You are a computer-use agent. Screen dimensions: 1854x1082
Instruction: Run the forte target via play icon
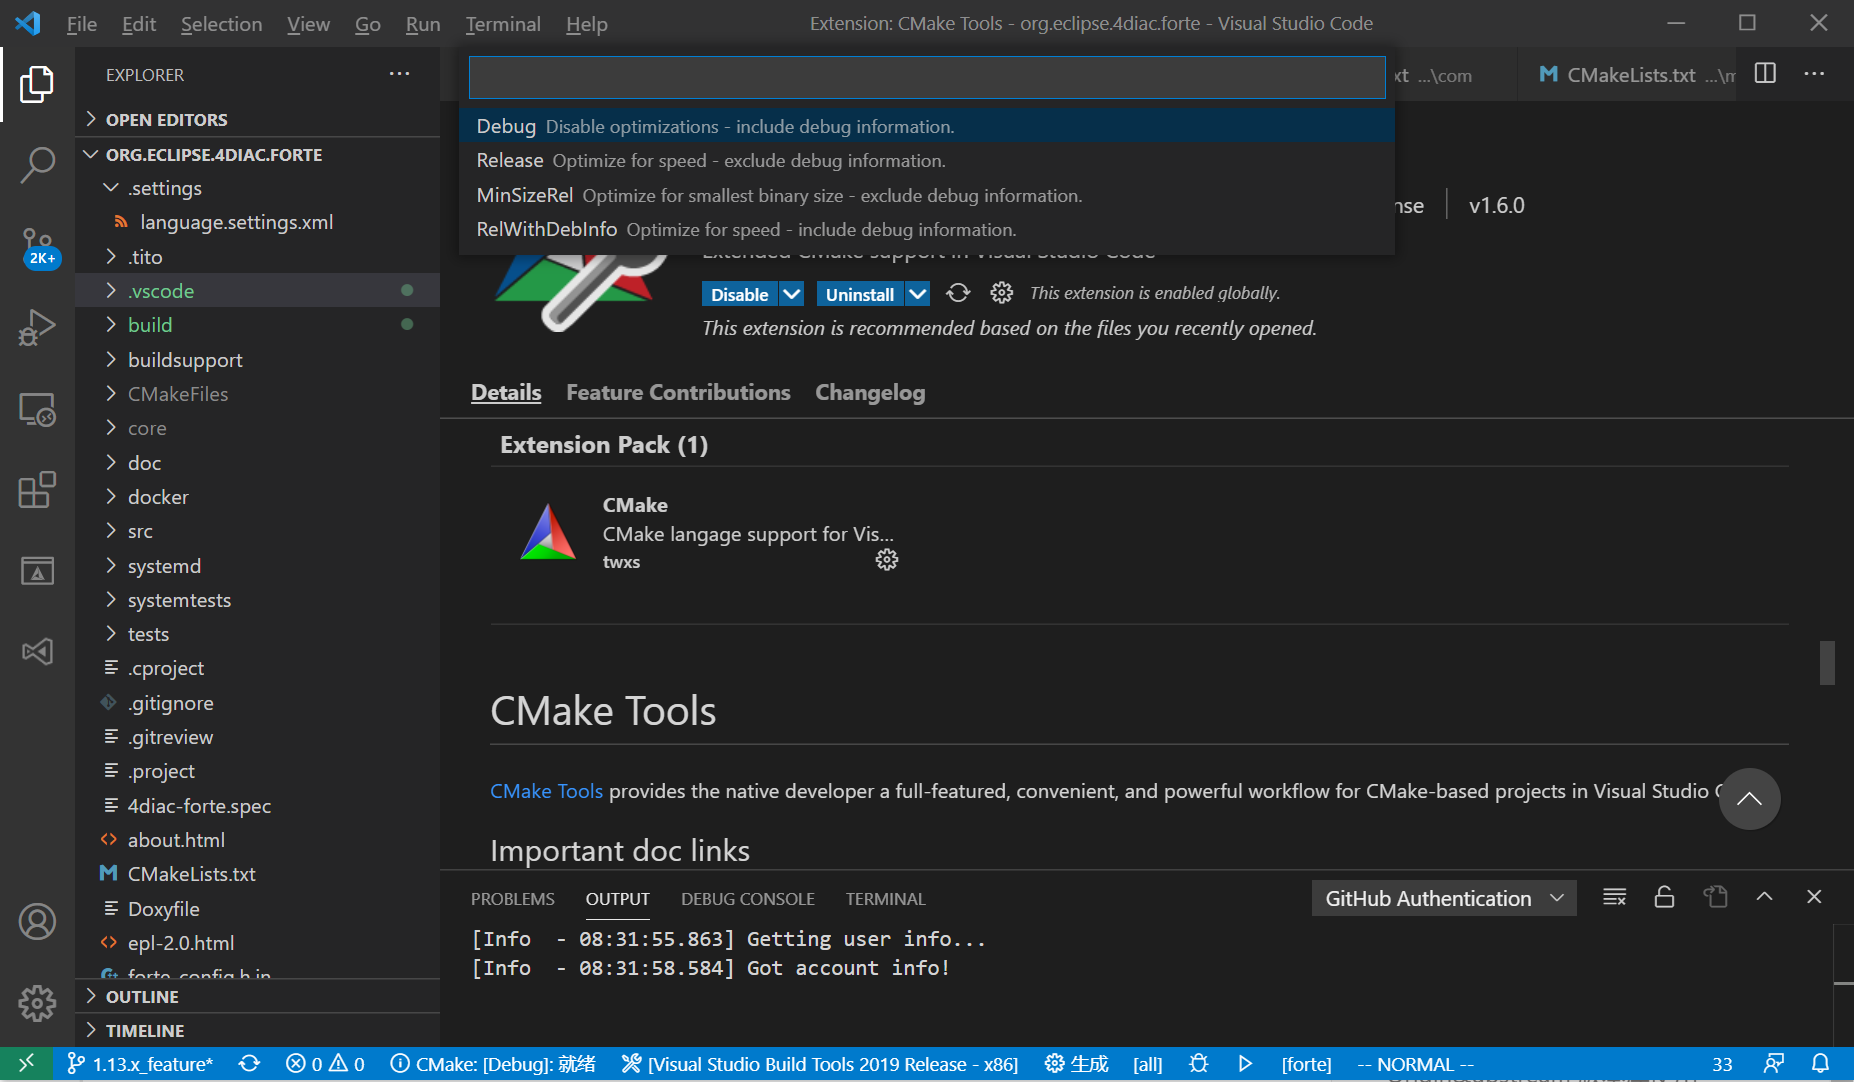click(1244, 1063)
